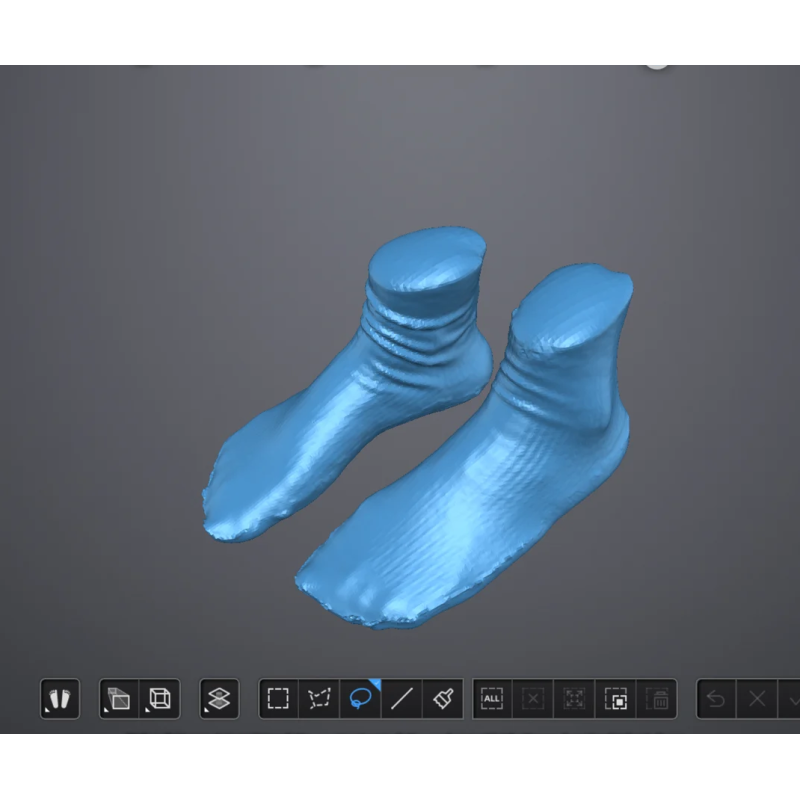
Task: Select the perspective view cube icon
Action: coord(119,698)
